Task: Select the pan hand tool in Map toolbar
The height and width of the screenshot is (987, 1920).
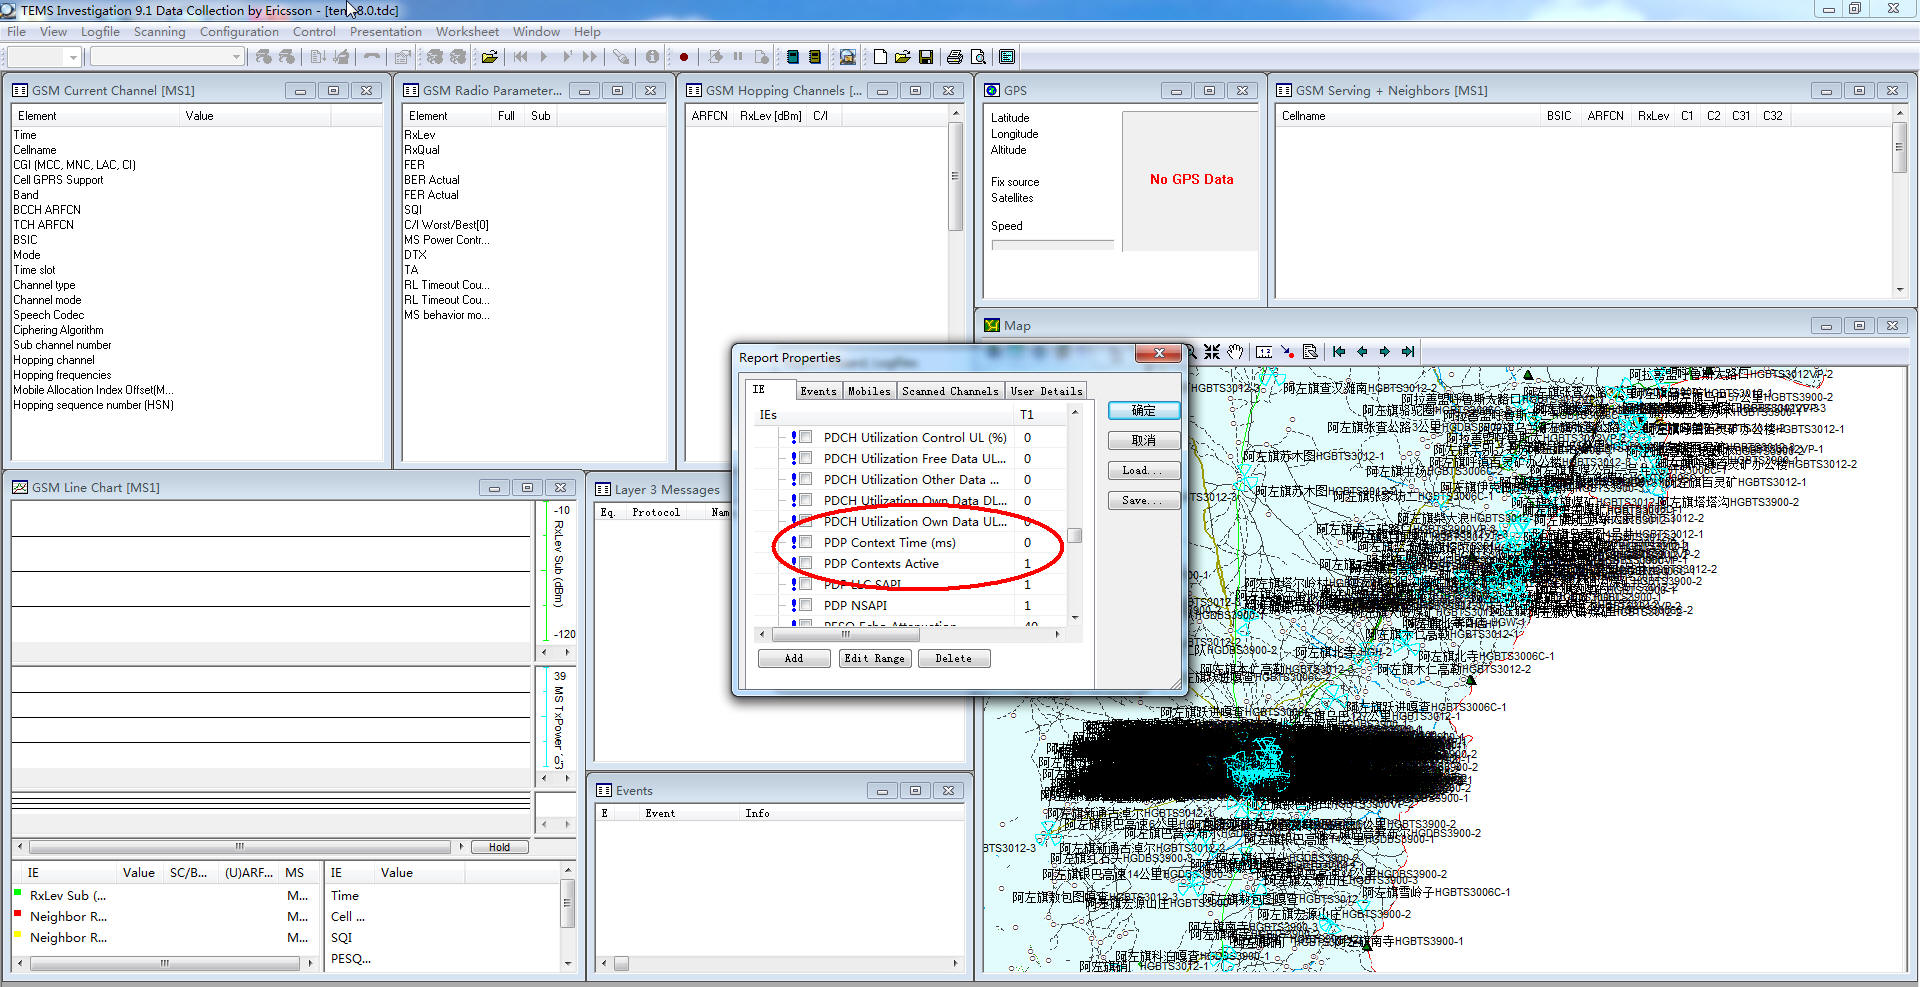Action: pos(1236,352)
